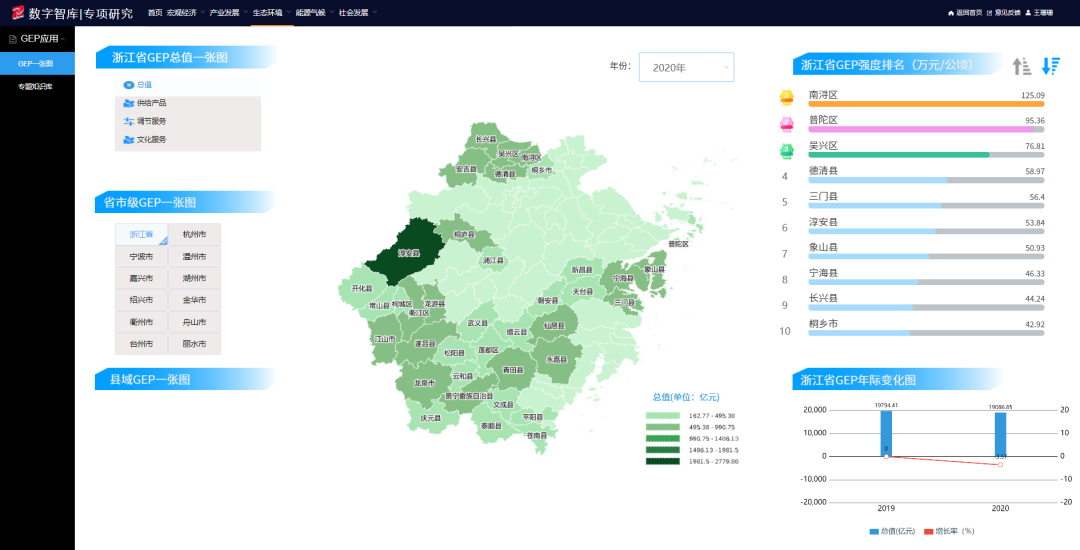
Task: Click the 衢州市 region button
Action: click(x=141, y=322)
